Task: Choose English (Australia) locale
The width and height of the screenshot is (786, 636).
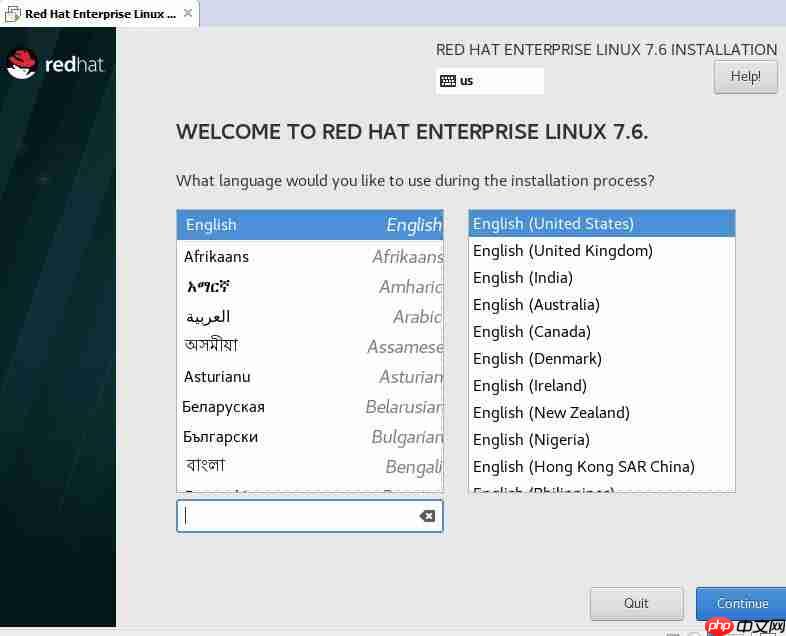Action: pyautogui.click(x=602, y=305)
